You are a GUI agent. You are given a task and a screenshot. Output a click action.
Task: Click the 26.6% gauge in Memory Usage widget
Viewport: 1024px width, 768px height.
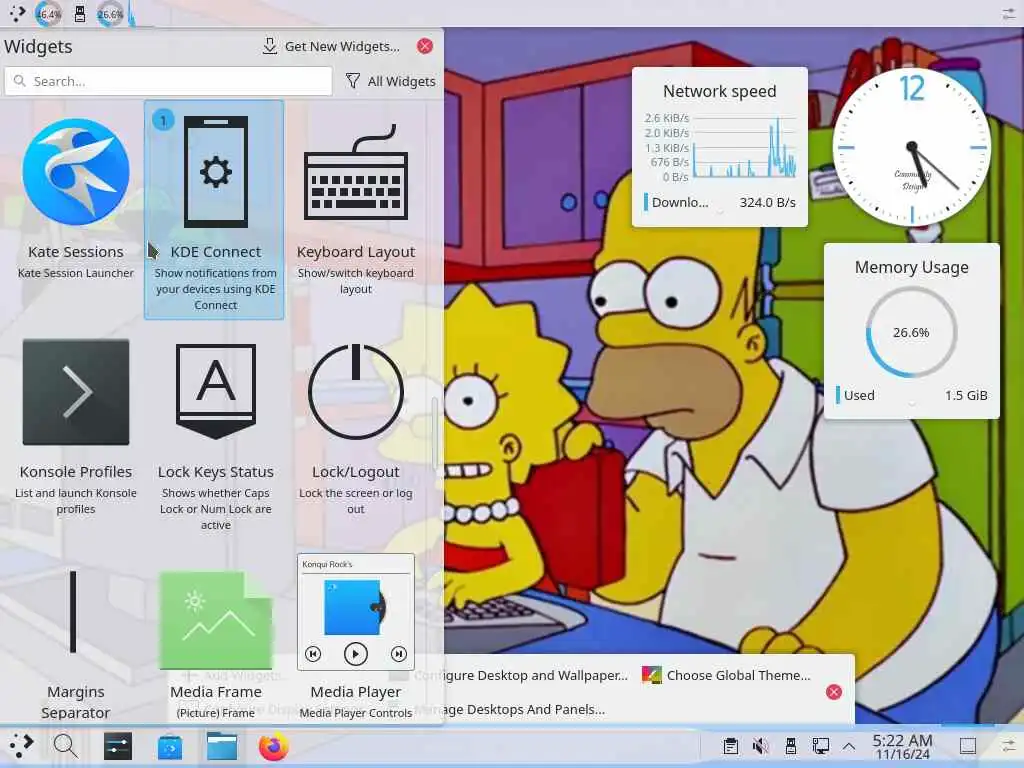(912, 332)
